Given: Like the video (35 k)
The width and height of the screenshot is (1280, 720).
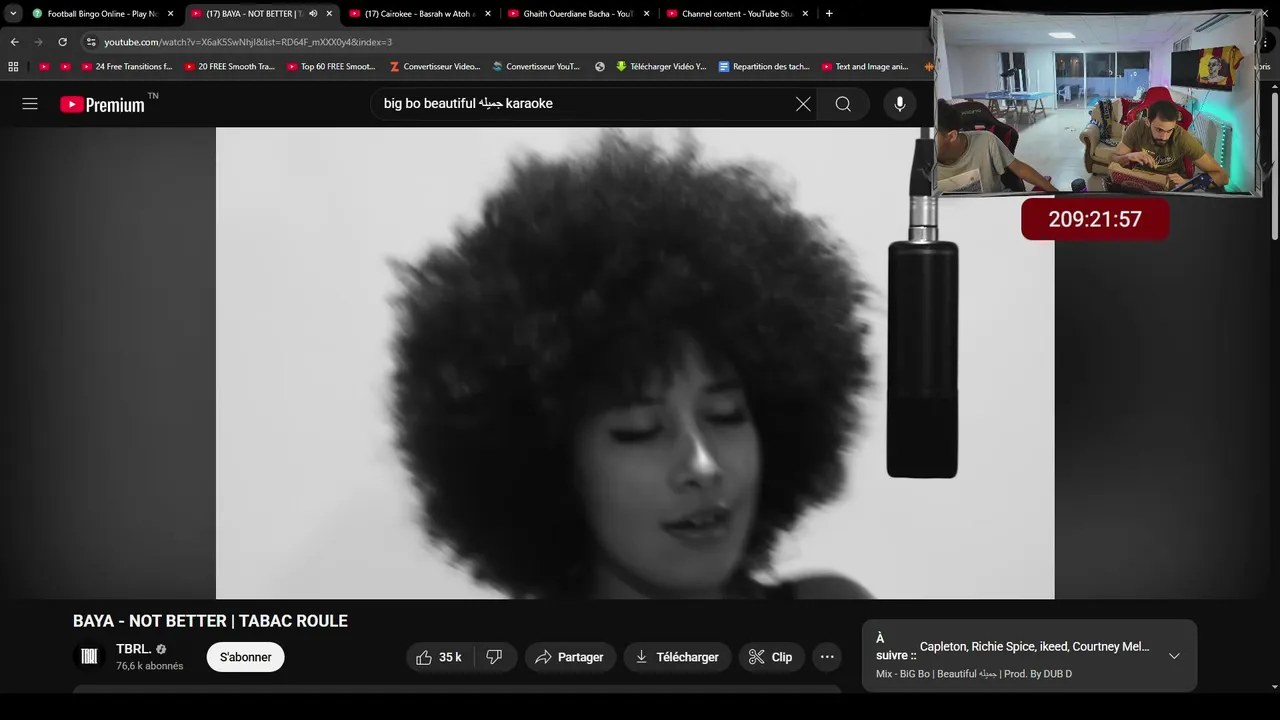Looking at the screenshot, I should (x=439, y=657).
